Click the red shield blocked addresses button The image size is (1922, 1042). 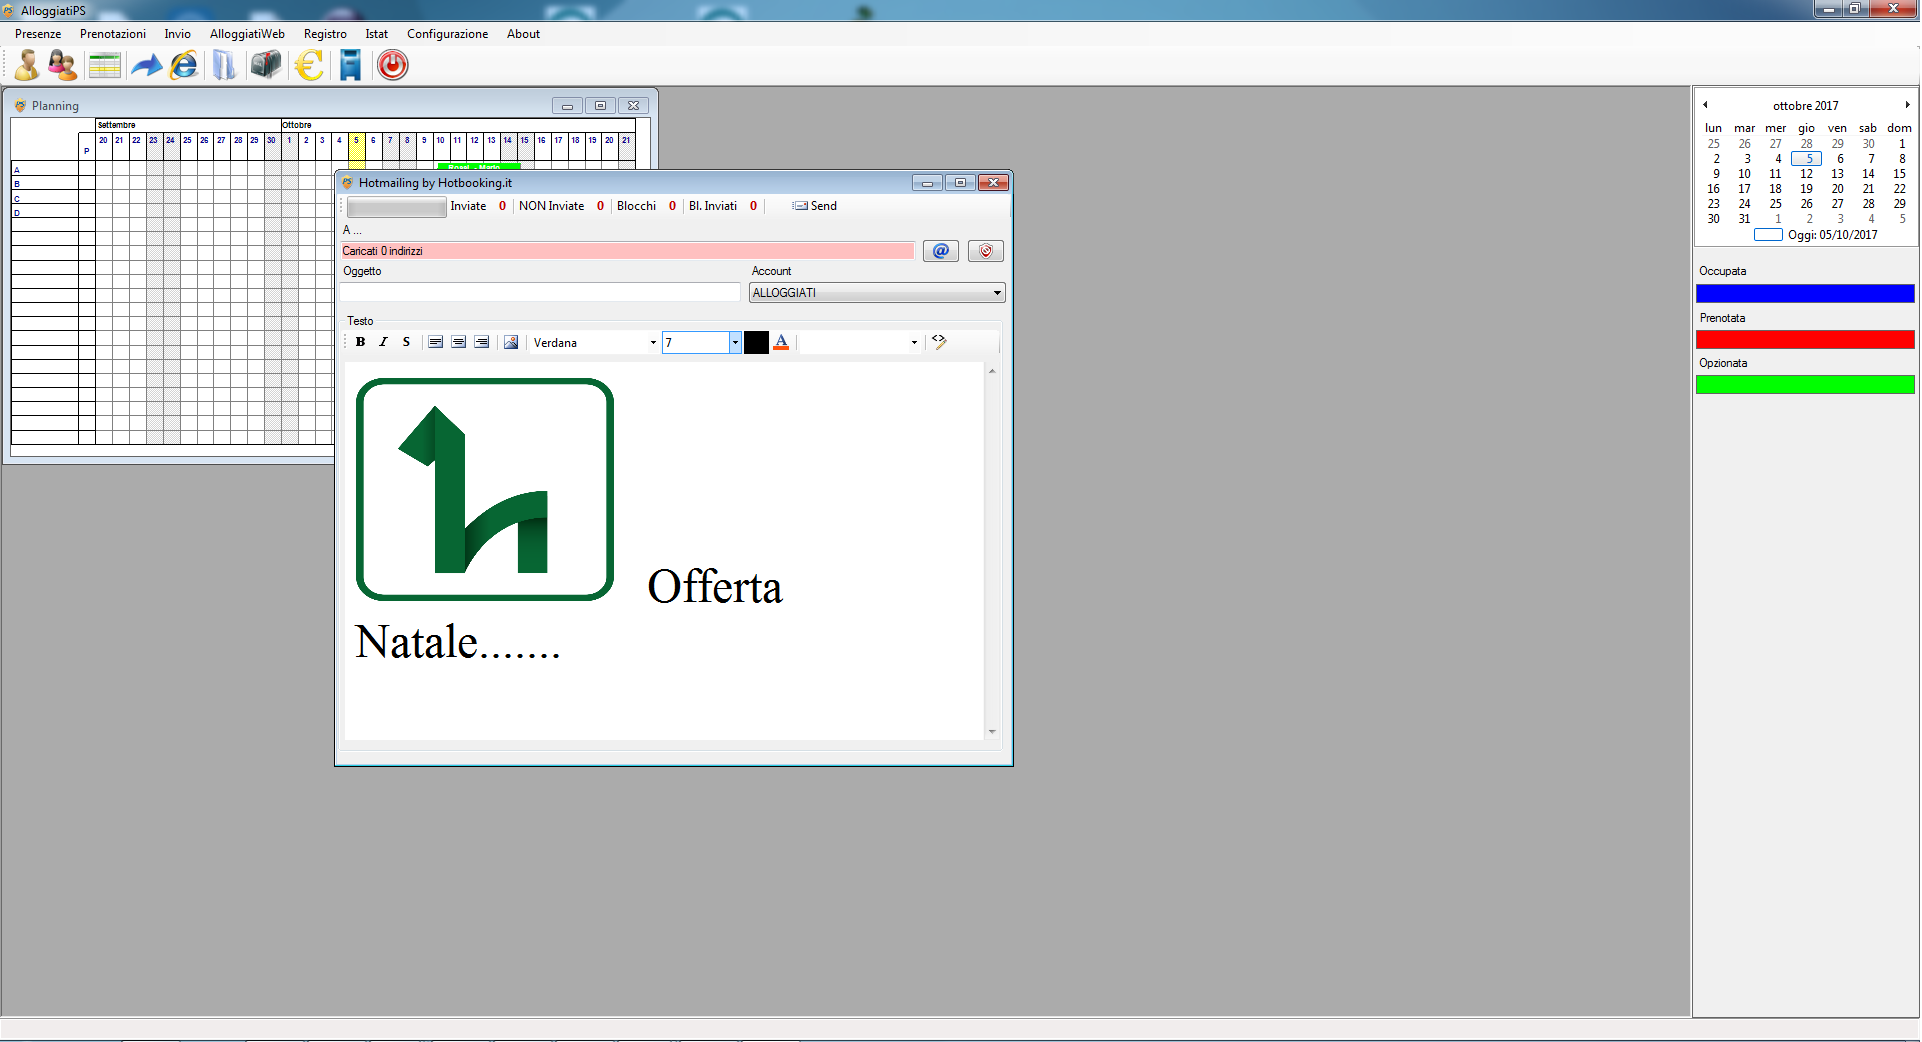coord(985,251)
